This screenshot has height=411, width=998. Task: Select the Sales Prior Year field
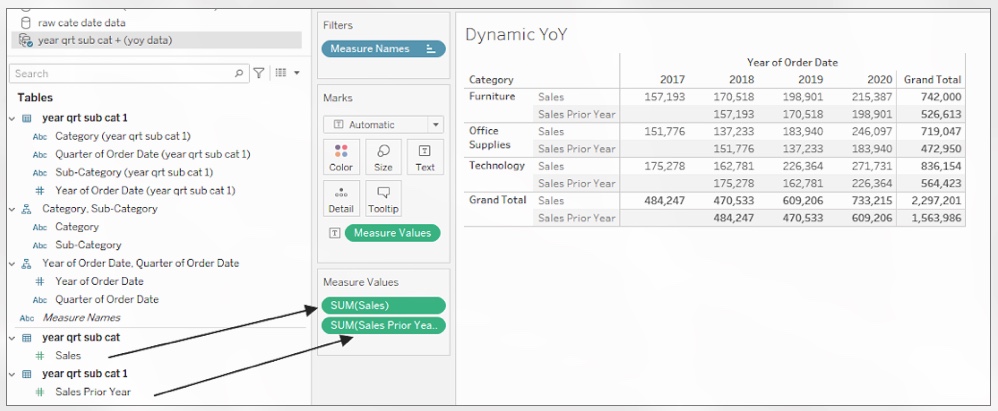(93, 392)
